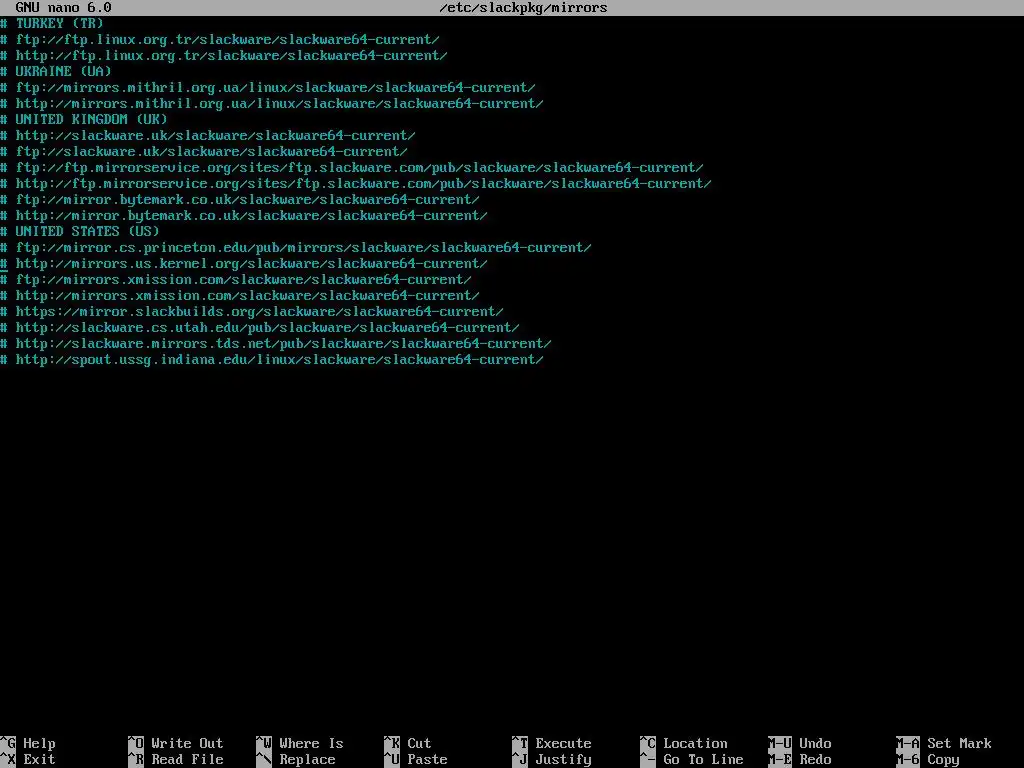Click the http://mirror.bytemark.co.uk mirror line
This screenshot has width=1024, height=768.
pos(244,216)
